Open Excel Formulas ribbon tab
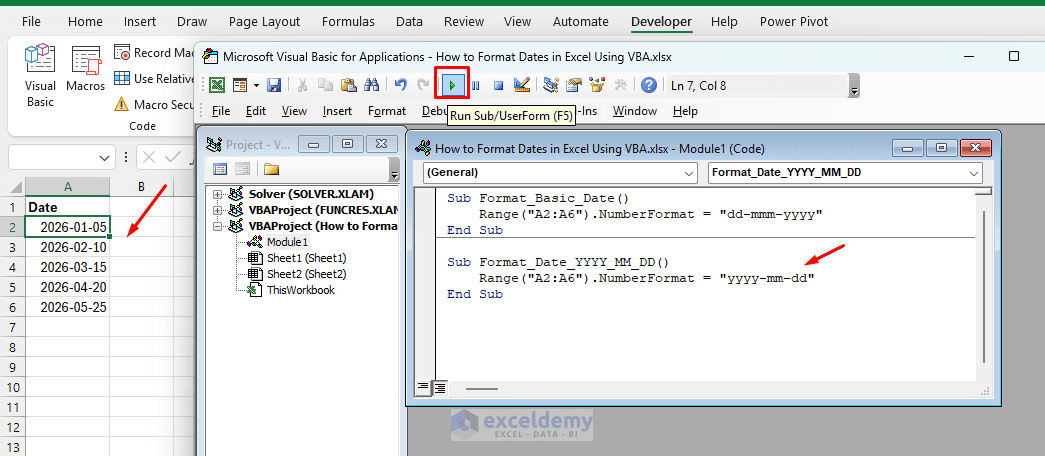This screenshot has width=1045, height=456. pos(348,21)
